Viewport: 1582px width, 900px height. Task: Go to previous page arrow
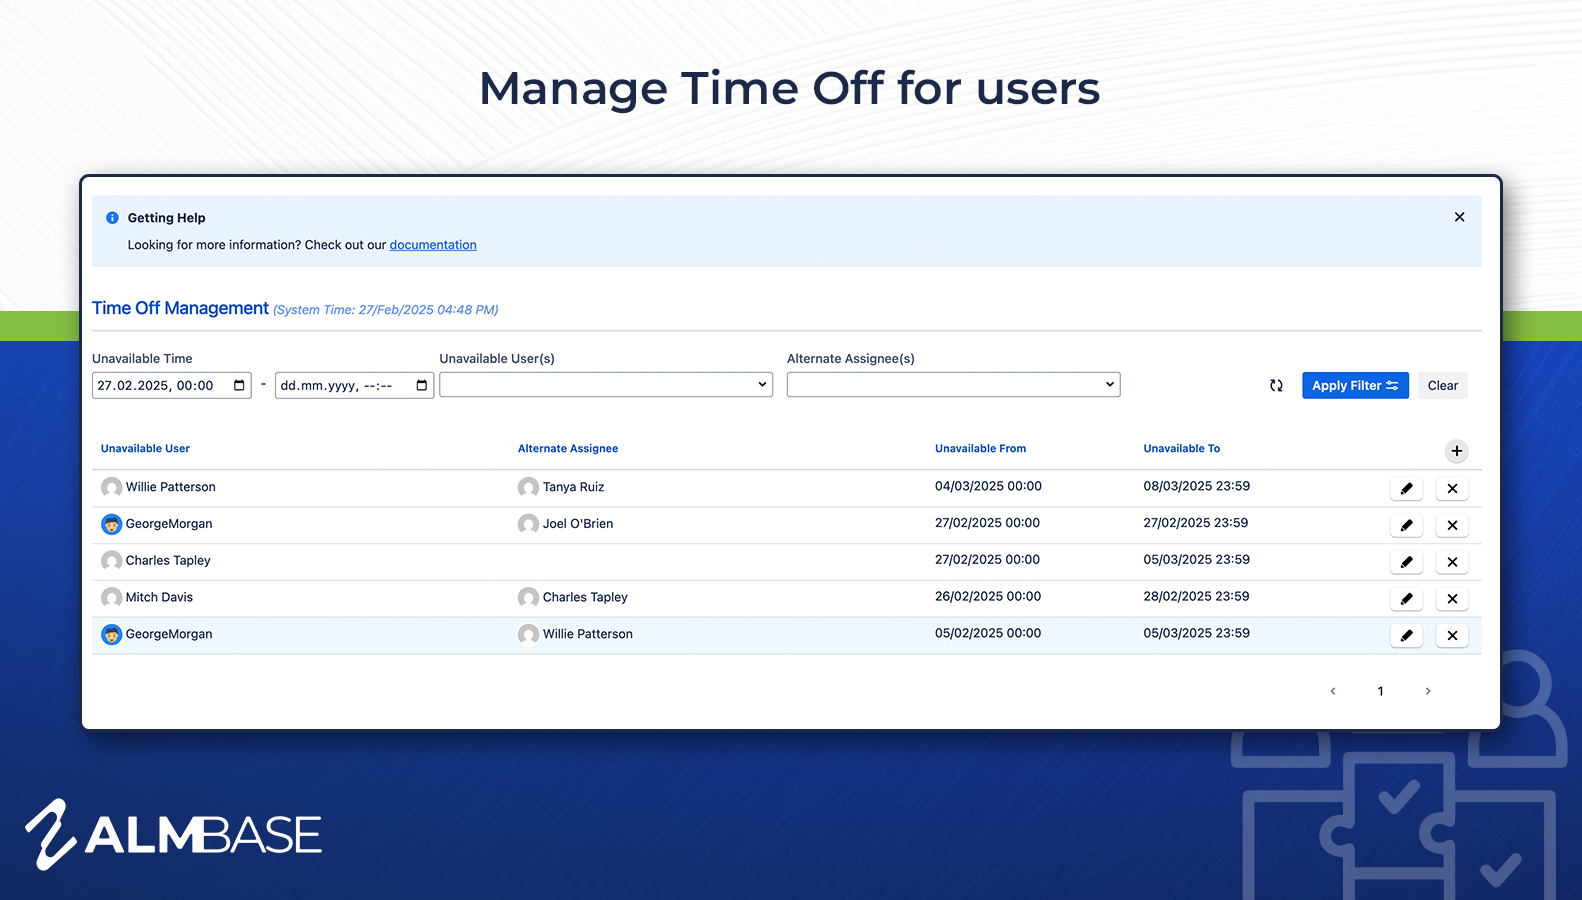click(x=1333, y=691)
